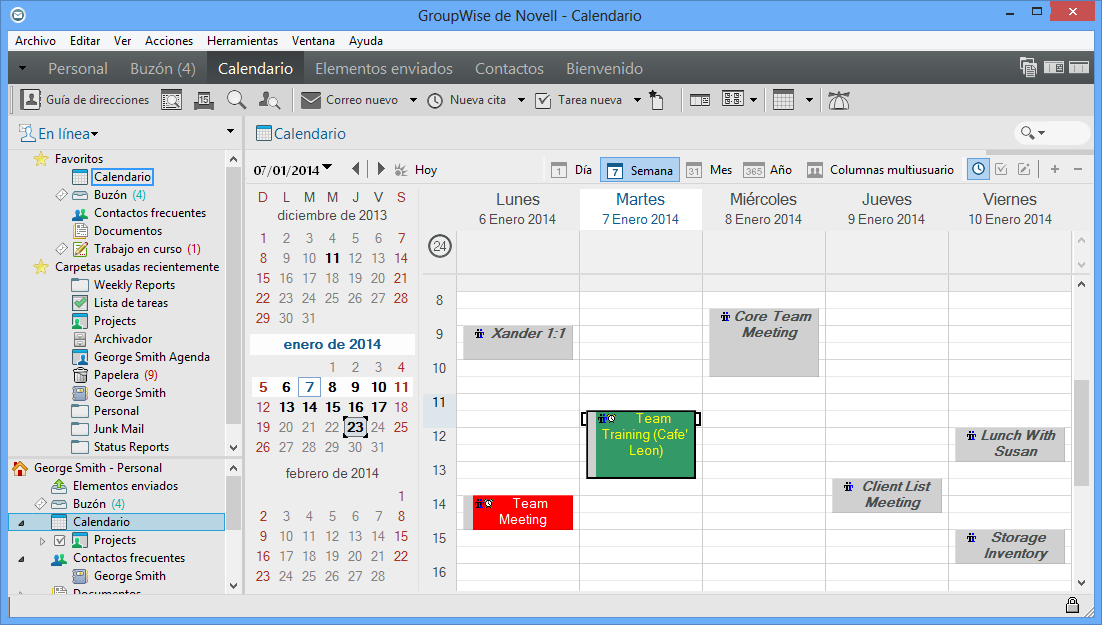The image size is (1102, 625).
Task: Go to next week arrow
Action: point(381,169)
